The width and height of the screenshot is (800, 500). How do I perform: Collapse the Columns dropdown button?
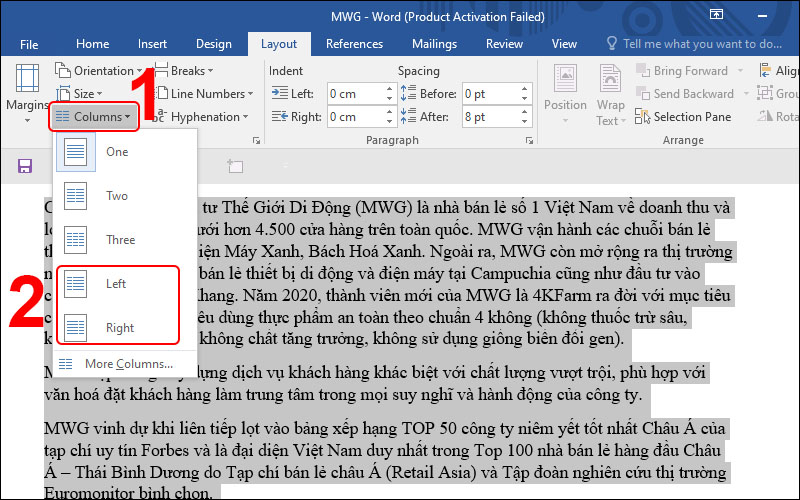click(94, 117)
